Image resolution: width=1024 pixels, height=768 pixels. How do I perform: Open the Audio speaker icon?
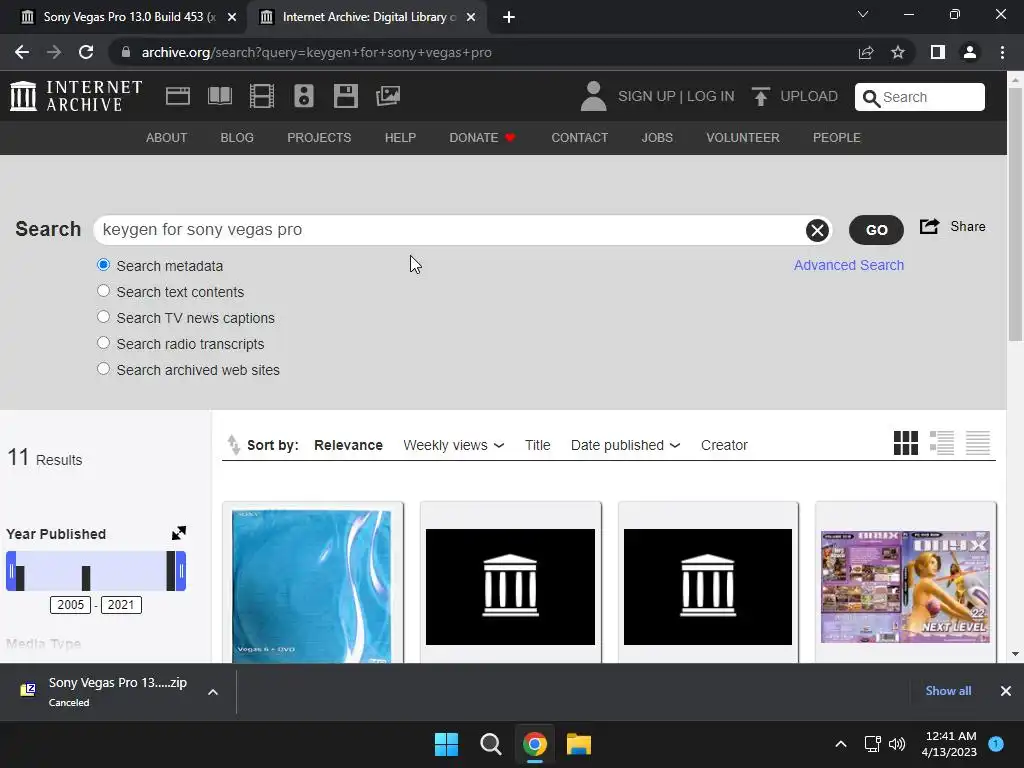(x=304, y=96)
